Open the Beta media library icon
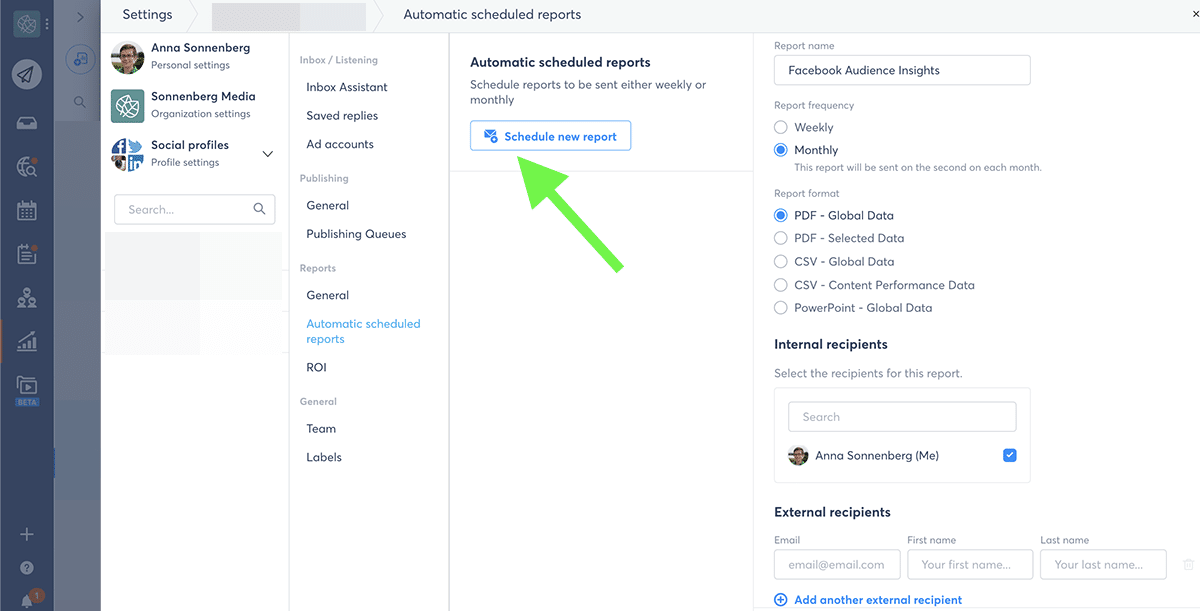Viewport: 1200px width, 611px height. click(27, 386)
